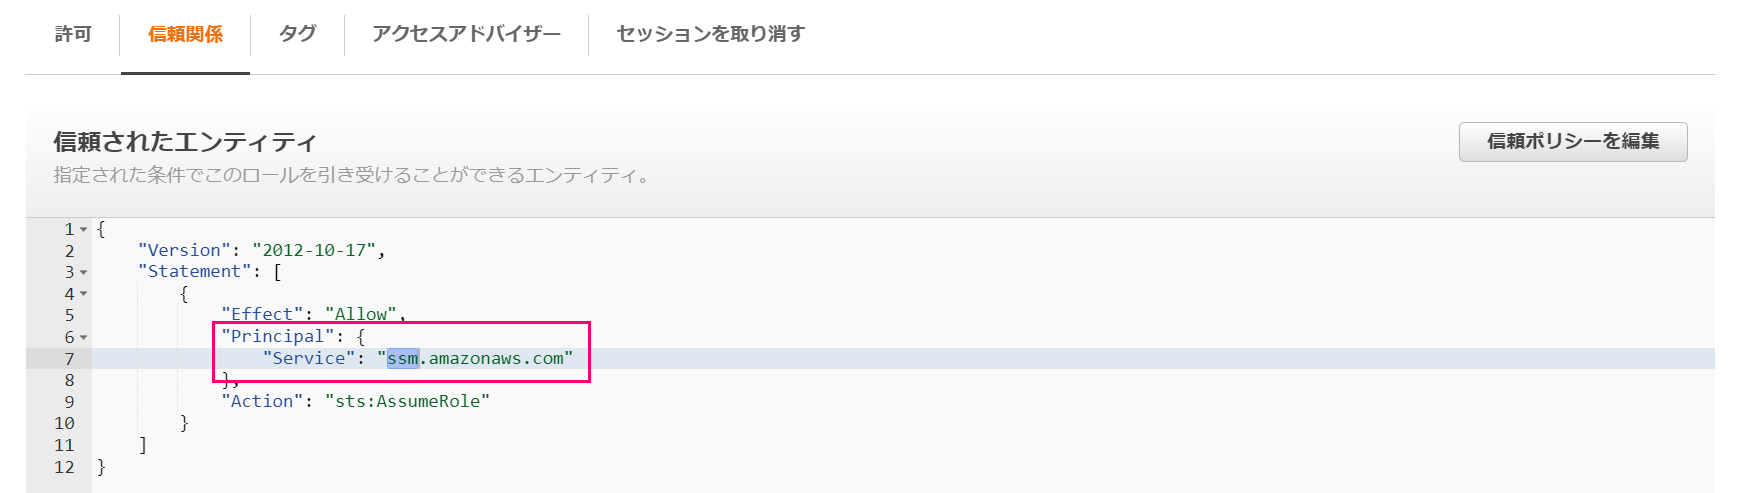
Task: Click the "Allow" effect value
Action: click(x=361, y=314)
